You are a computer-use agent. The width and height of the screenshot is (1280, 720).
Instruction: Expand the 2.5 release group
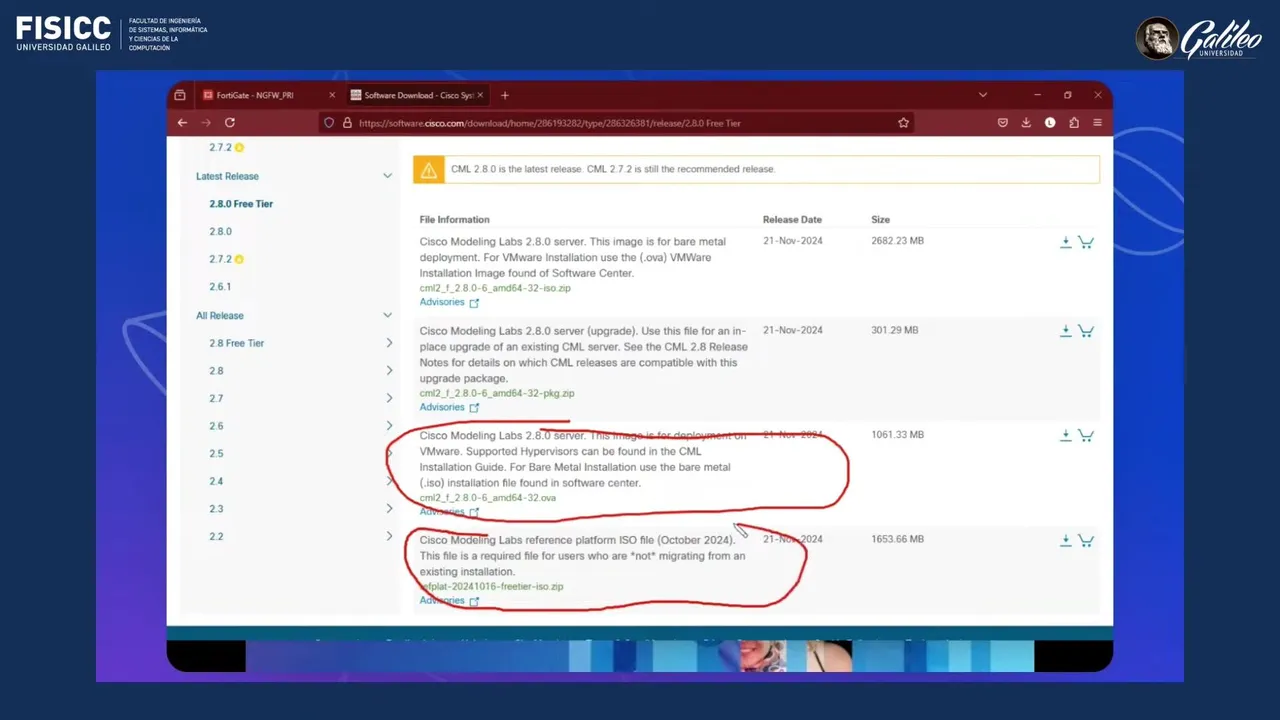tap(389, 454)
